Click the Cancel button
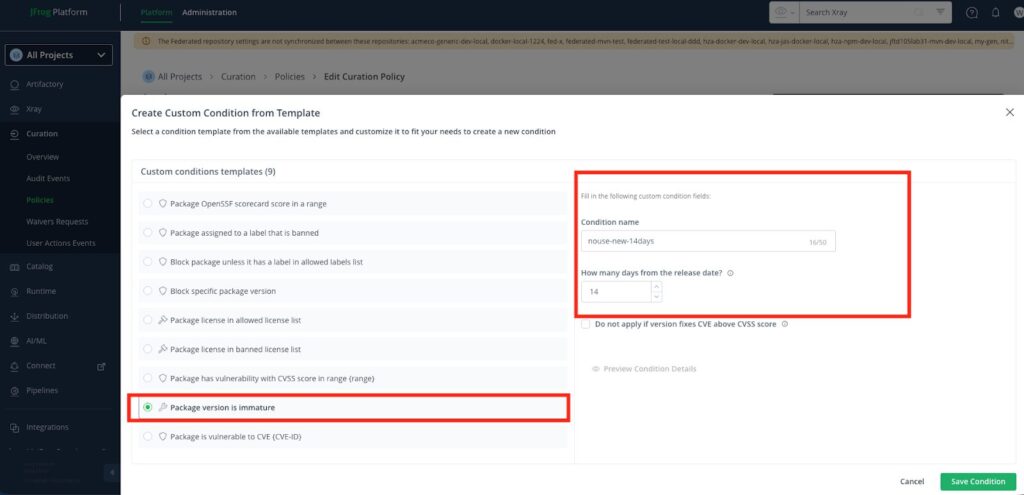This screenshot has height=495, width=1024. tap(911, 481)
